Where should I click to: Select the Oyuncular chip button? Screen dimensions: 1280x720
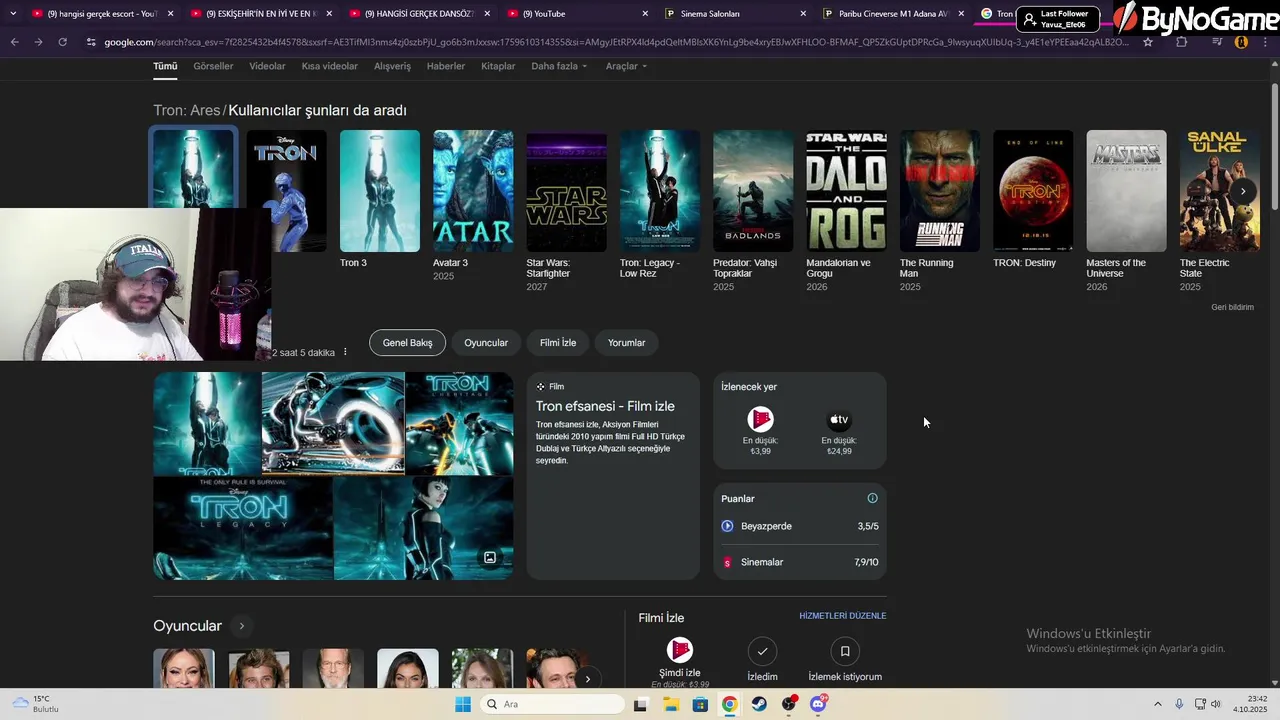pos(486,342)
